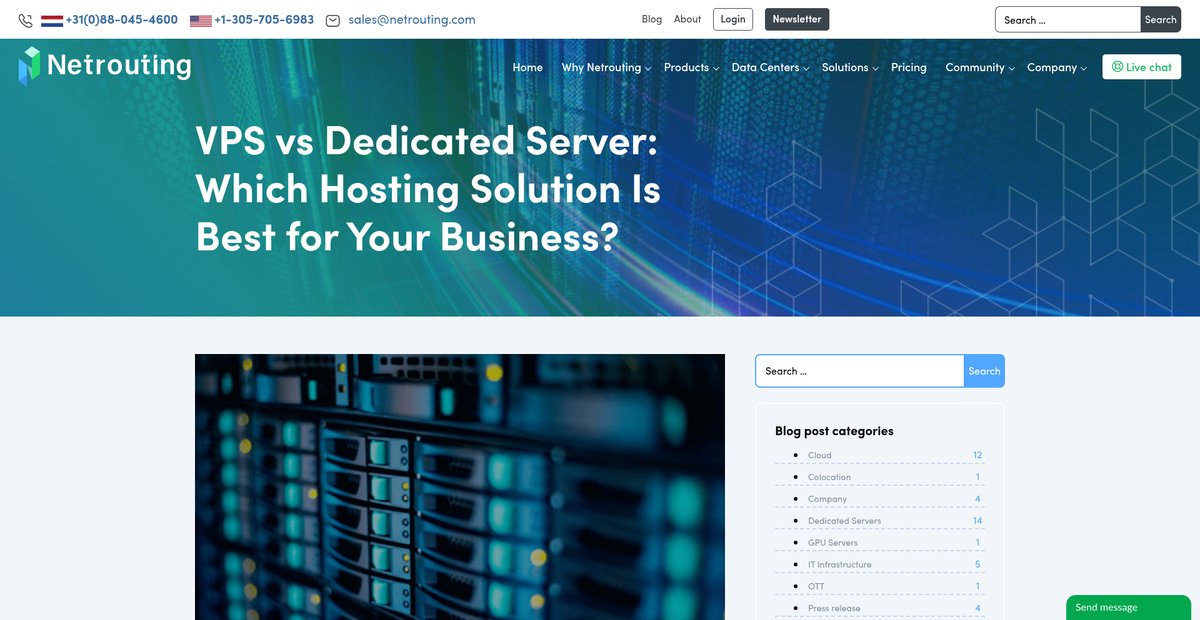Image resolution: width=1200 pixels, height=620 pixels.
Task: Expand the Solutions chevron arrow
Action: 875,69
